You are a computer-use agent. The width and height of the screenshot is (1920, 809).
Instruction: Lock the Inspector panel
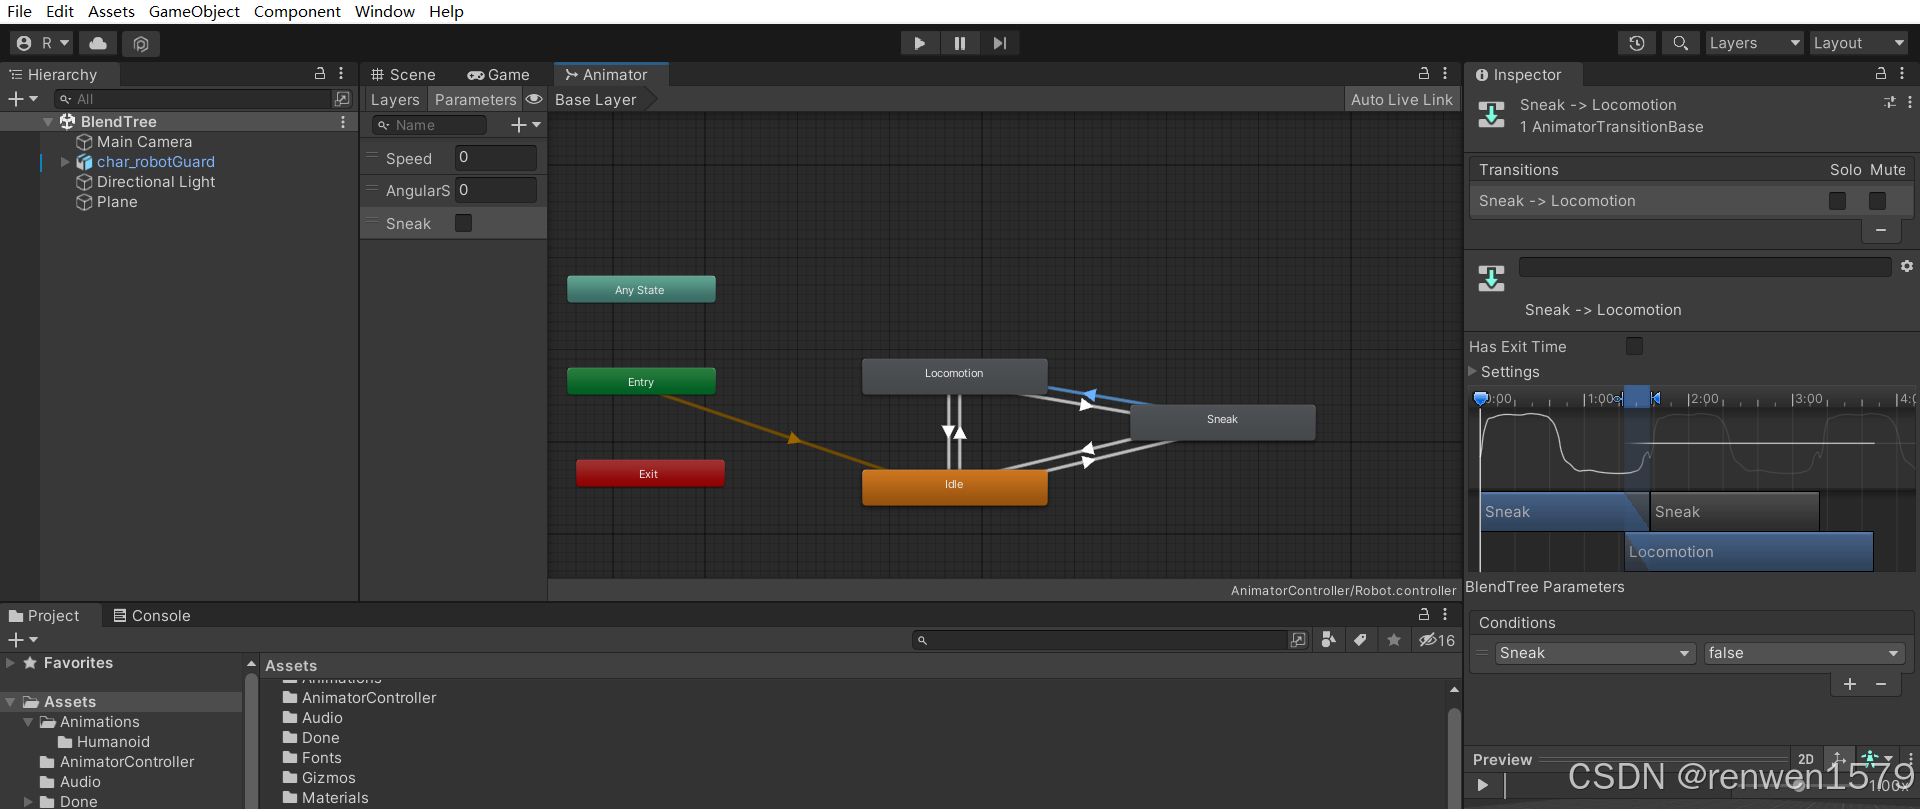(1880, 74)
